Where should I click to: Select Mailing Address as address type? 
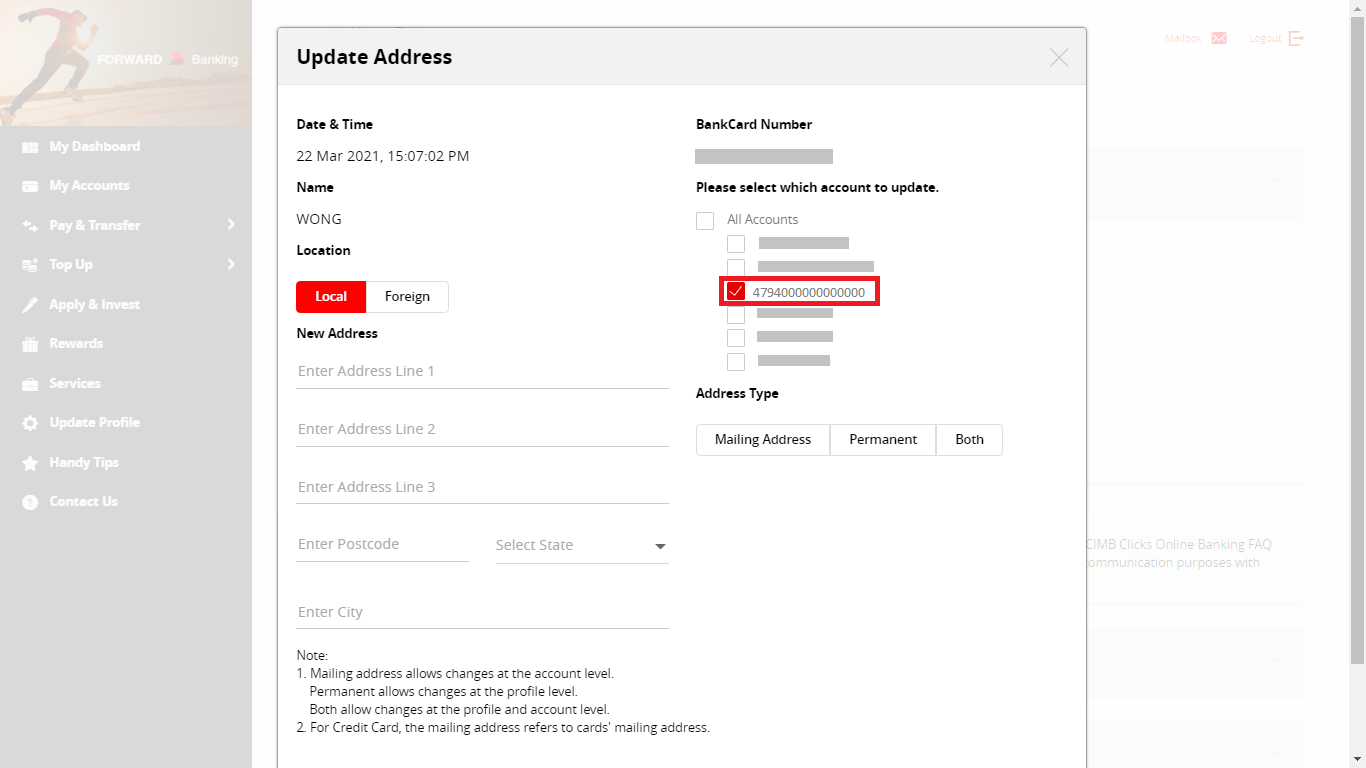point(763,440)
